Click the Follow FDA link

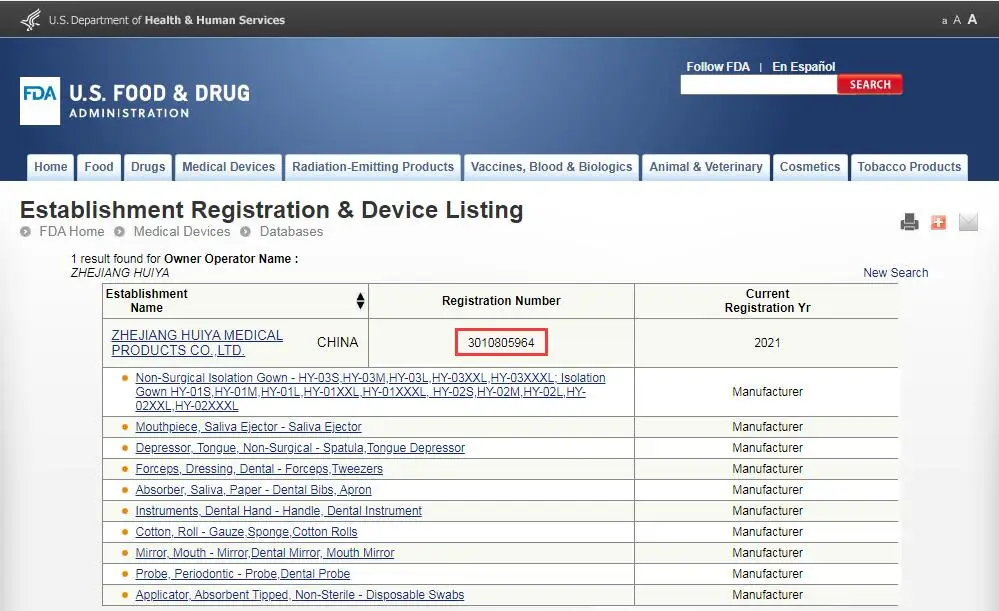click(x=718, y=66)
